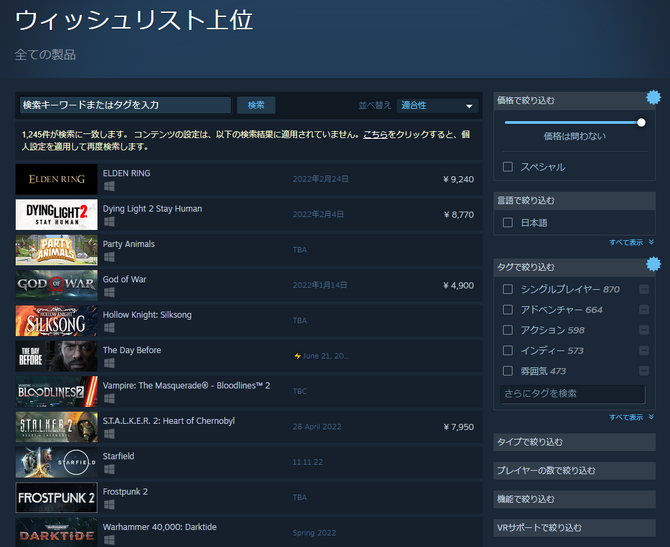Click the Windows icon under God of War

coord(108,294)
